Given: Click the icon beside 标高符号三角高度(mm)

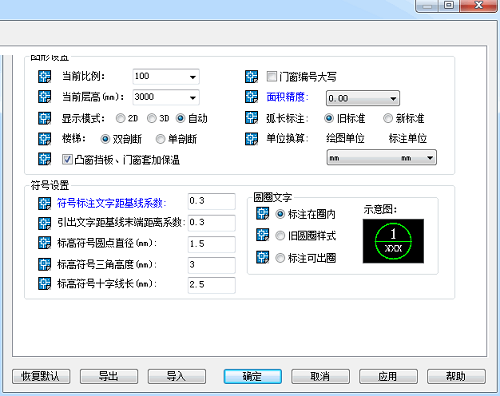Looking at the screenshot, I should (x=44, y=264).
